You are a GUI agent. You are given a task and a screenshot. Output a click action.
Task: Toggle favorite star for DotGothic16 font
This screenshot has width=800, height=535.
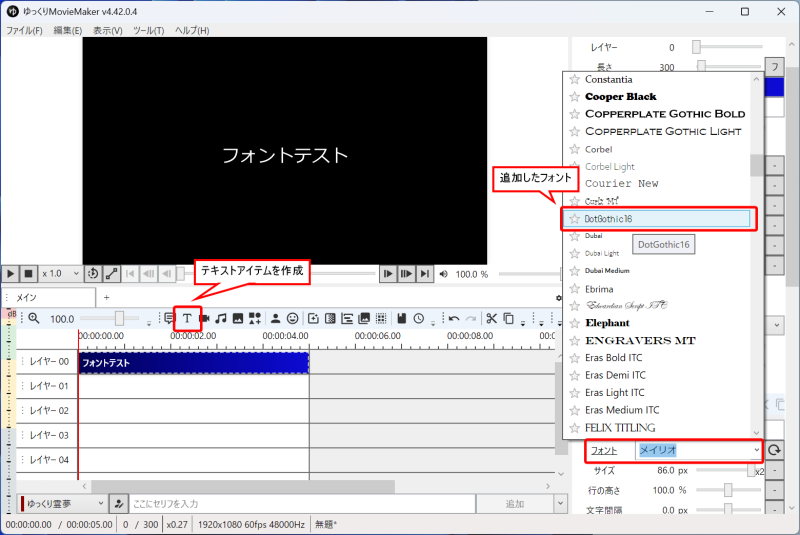(574, 218)
